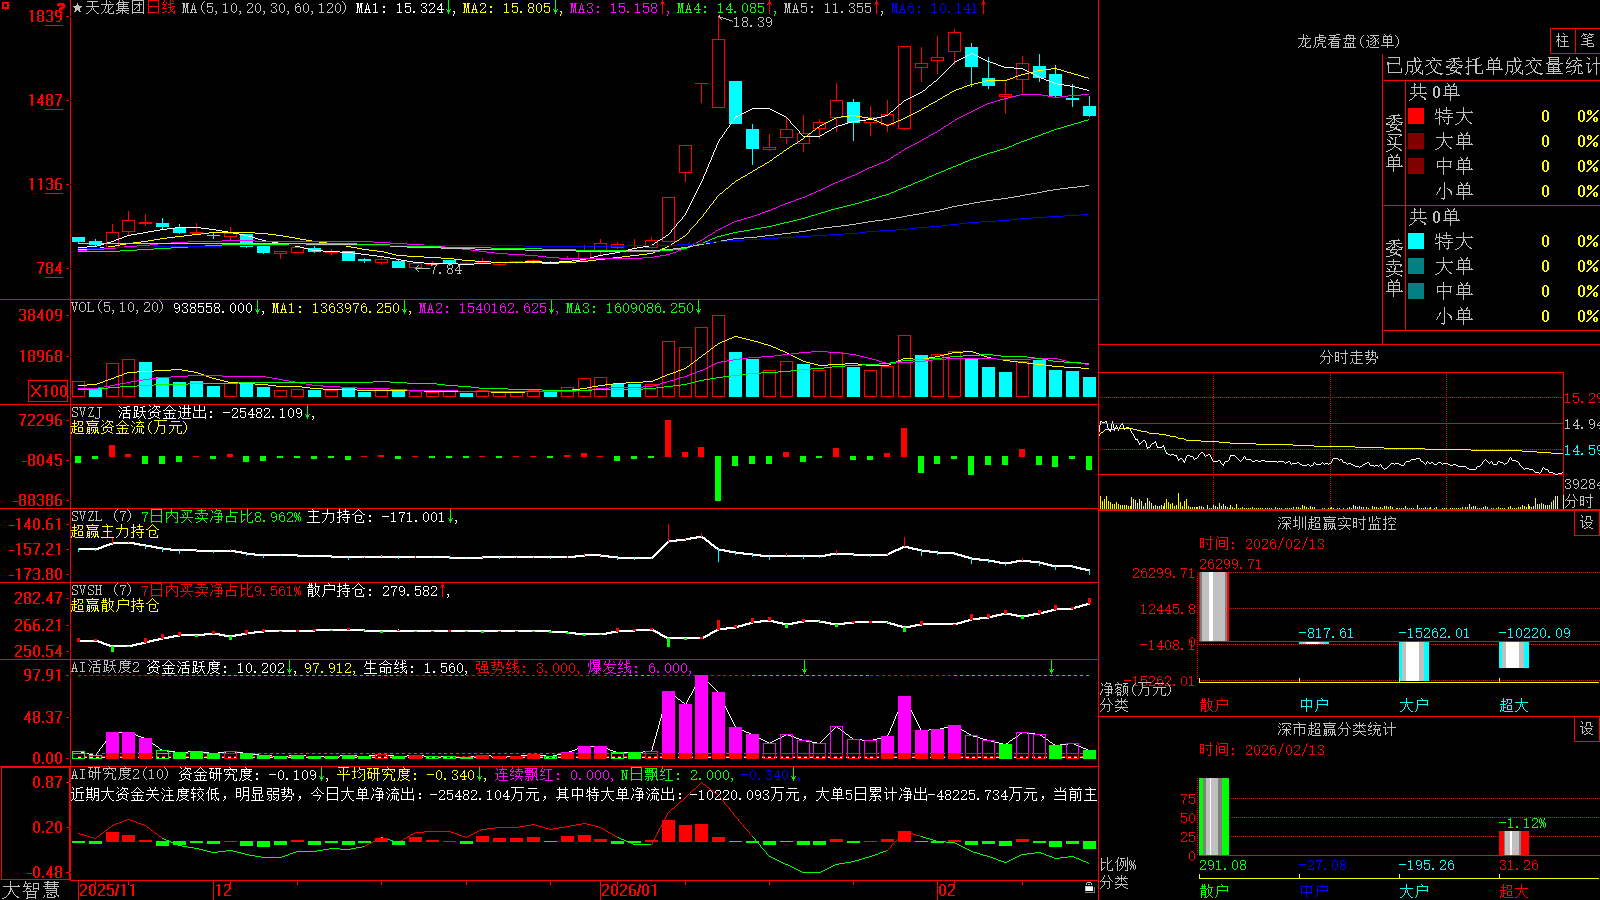Open the VOL(5,10,20) indicator parameters

click(117, 308)
